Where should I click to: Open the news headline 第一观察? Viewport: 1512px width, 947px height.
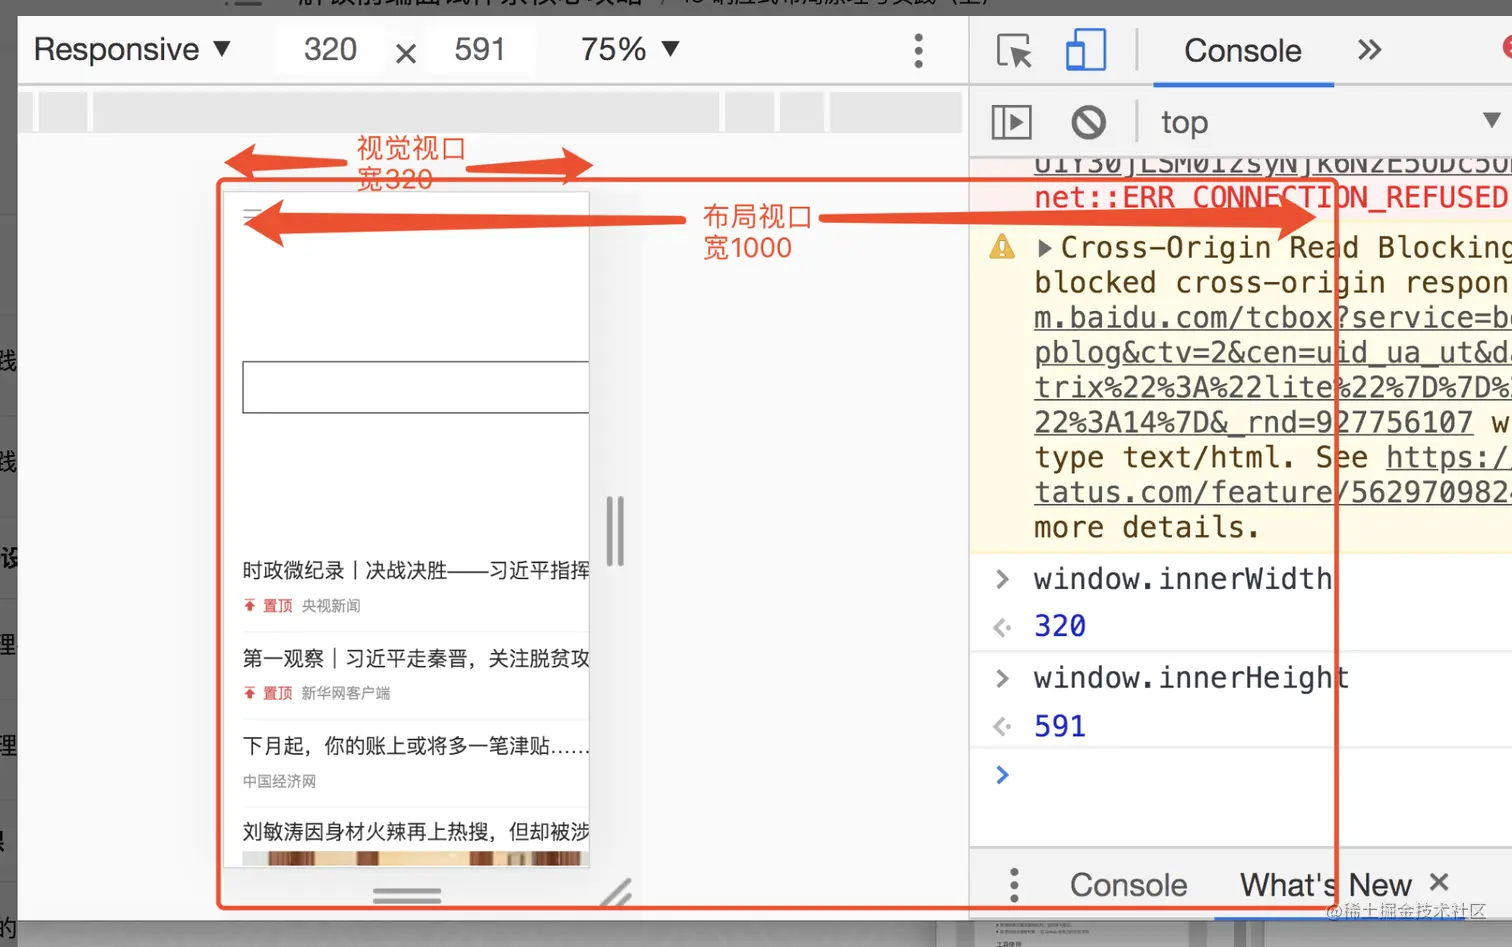tap(415, 658)
